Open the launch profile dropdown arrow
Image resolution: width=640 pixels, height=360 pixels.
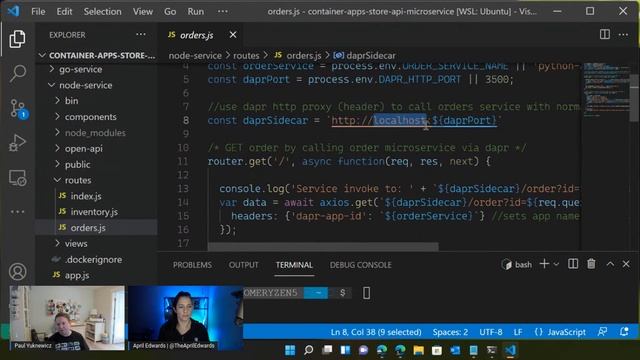point(556,264)
